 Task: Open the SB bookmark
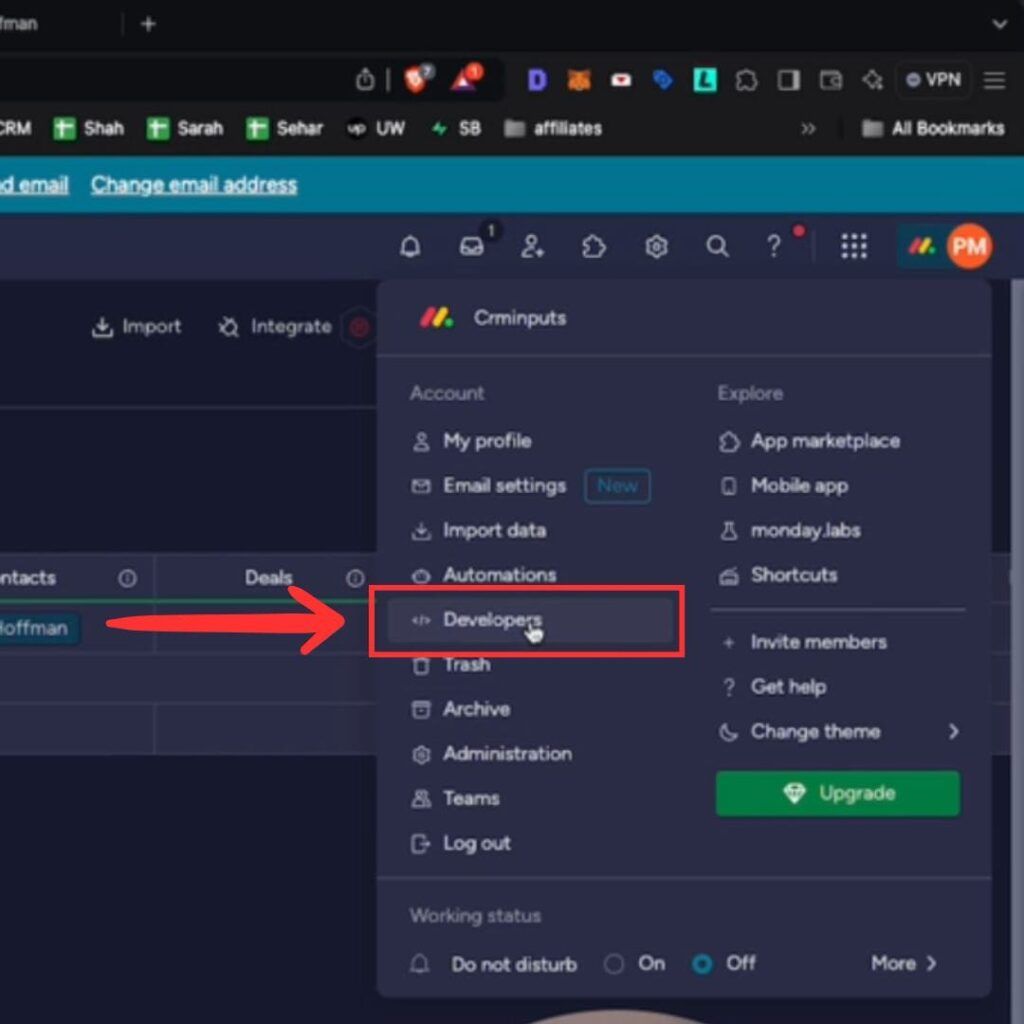click(x=456, y=129)
